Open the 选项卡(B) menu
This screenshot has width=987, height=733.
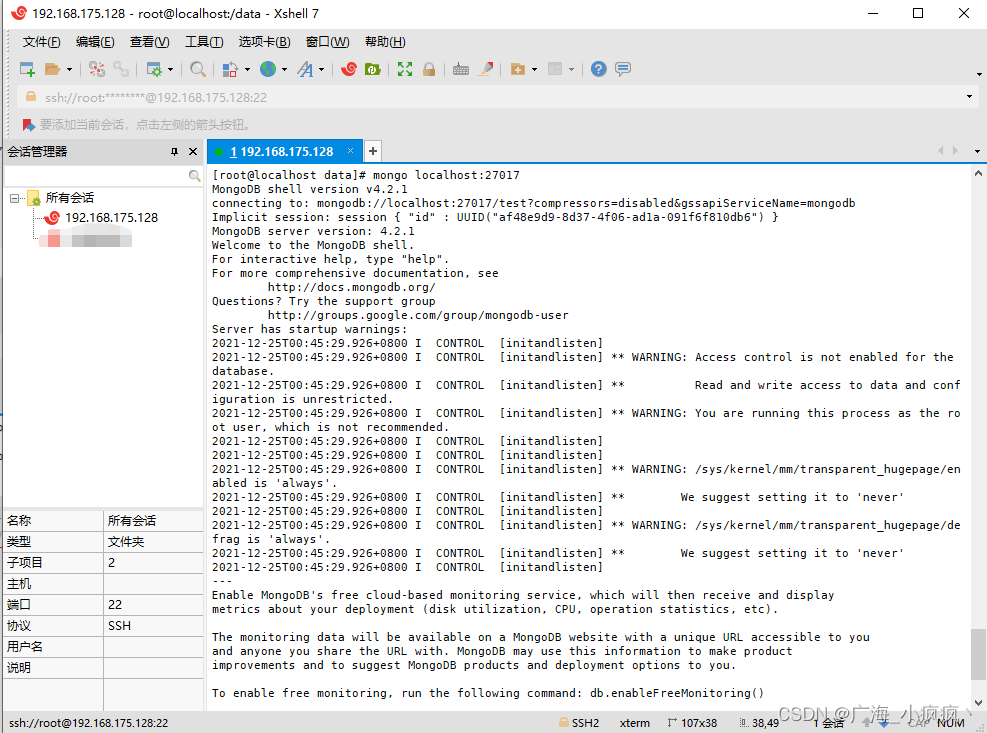point(264,42)
